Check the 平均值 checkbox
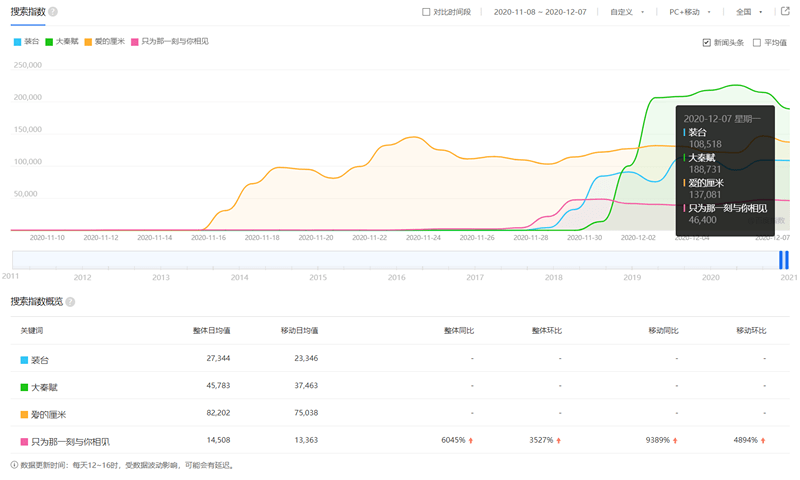 coord(757,43)
